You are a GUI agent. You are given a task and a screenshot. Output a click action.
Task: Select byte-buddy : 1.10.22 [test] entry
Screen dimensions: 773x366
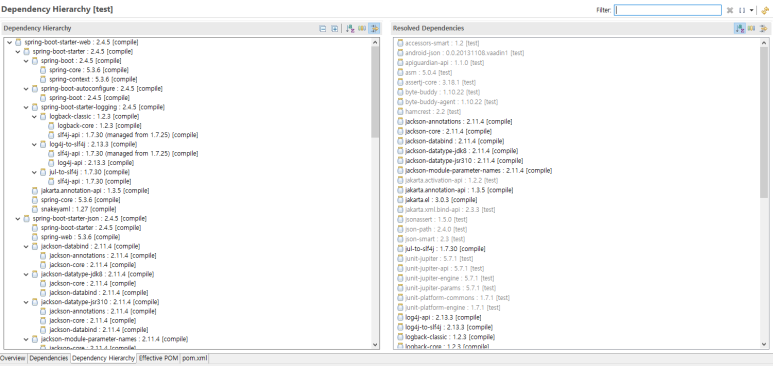coord(442,92)
